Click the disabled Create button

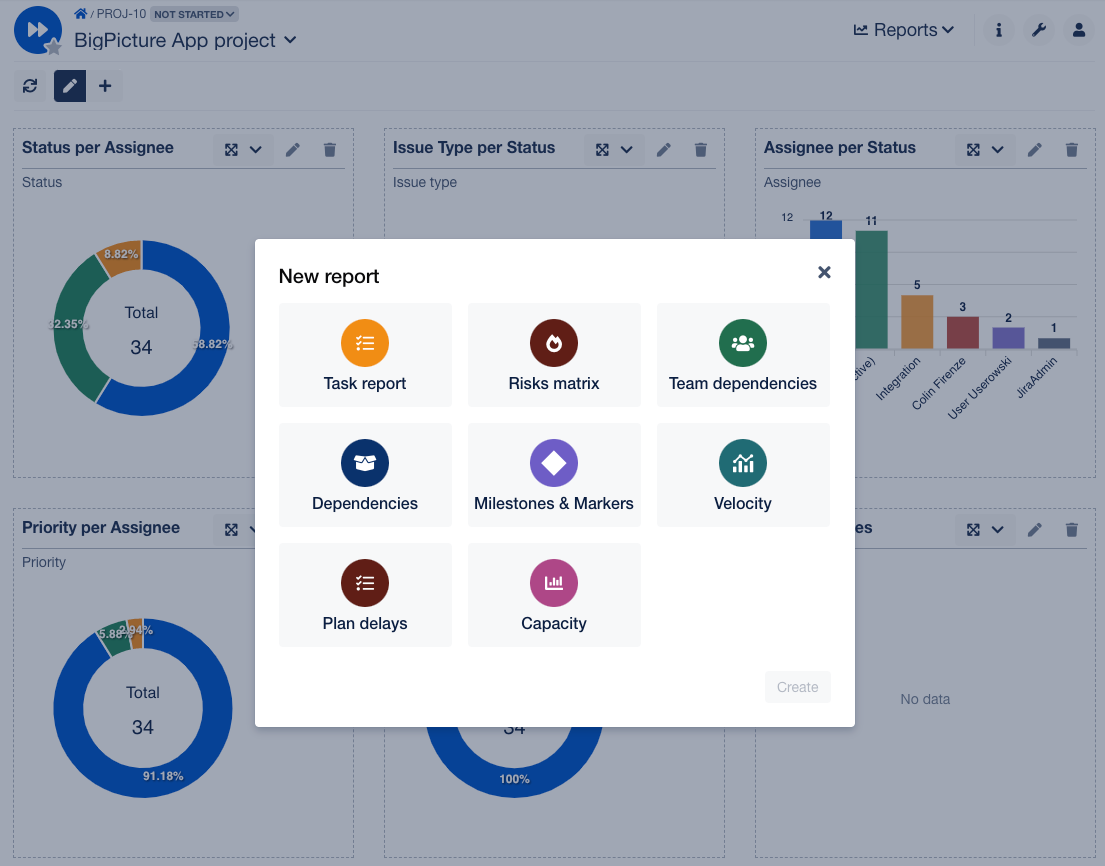pos(798,687)
